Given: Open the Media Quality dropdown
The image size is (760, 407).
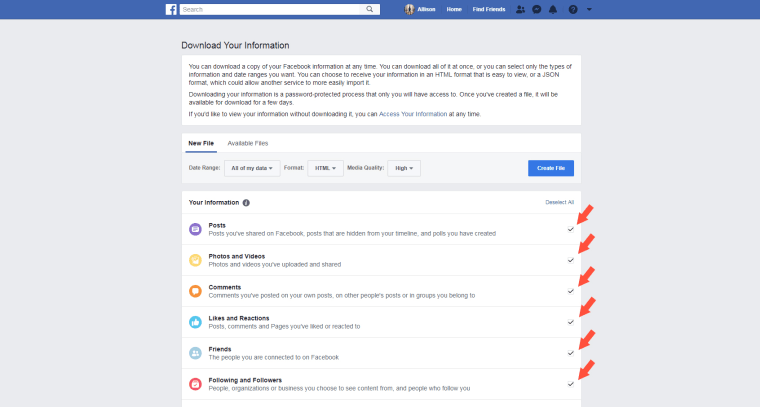Looking at the screenshot, I should [406, 168].
